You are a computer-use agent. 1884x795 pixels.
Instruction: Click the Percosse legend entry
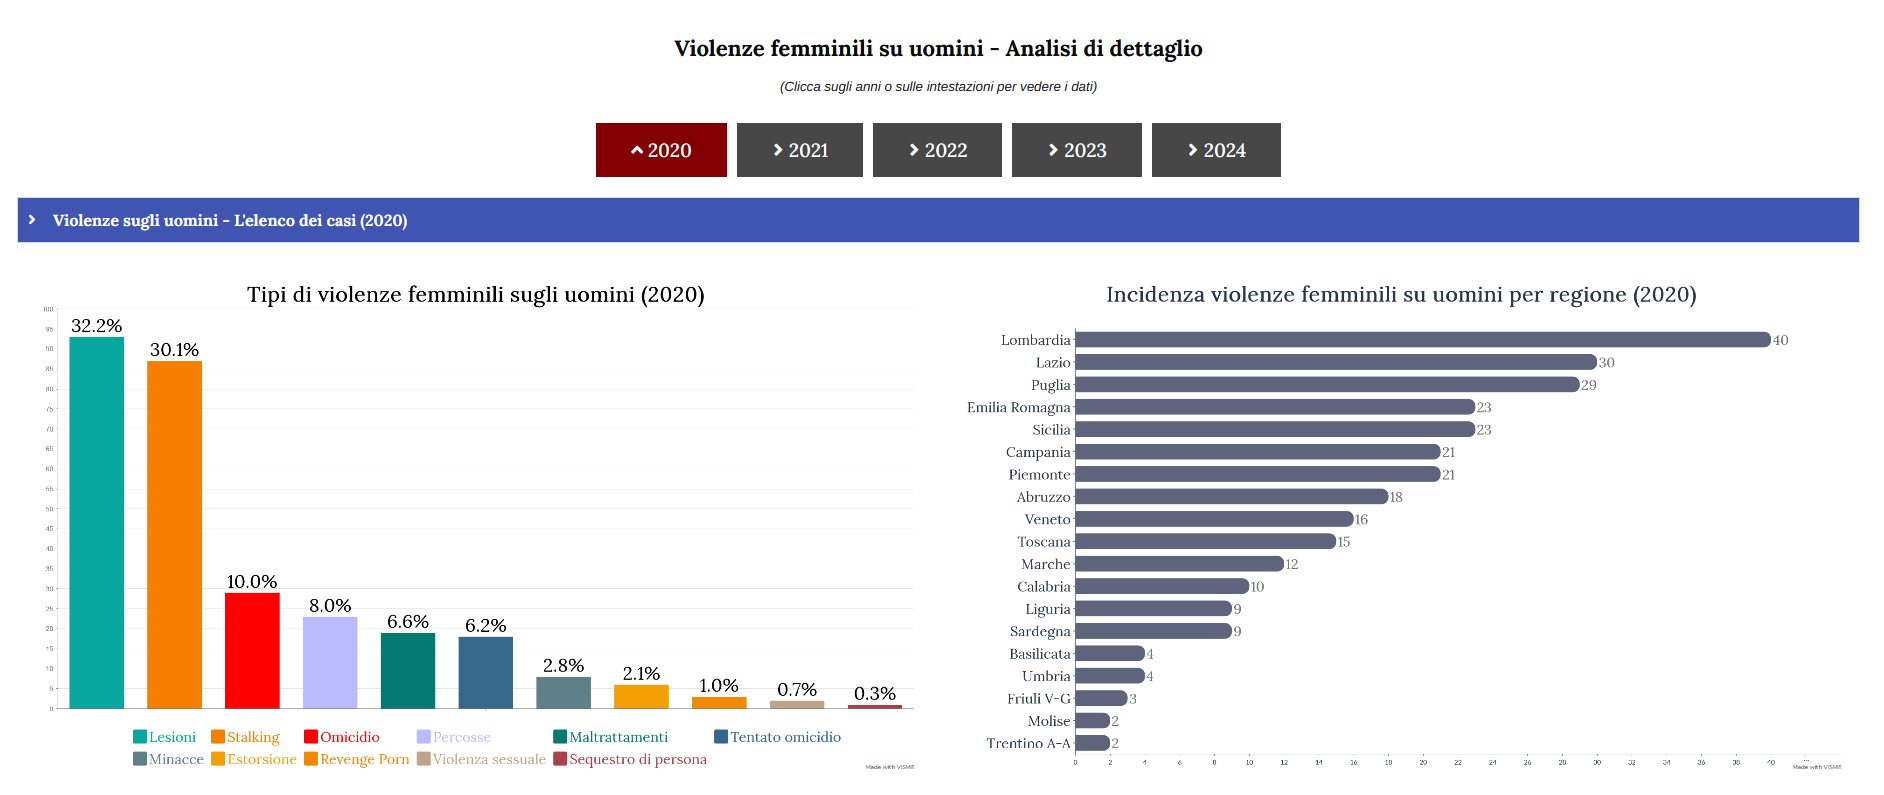(x=454, y=737)
